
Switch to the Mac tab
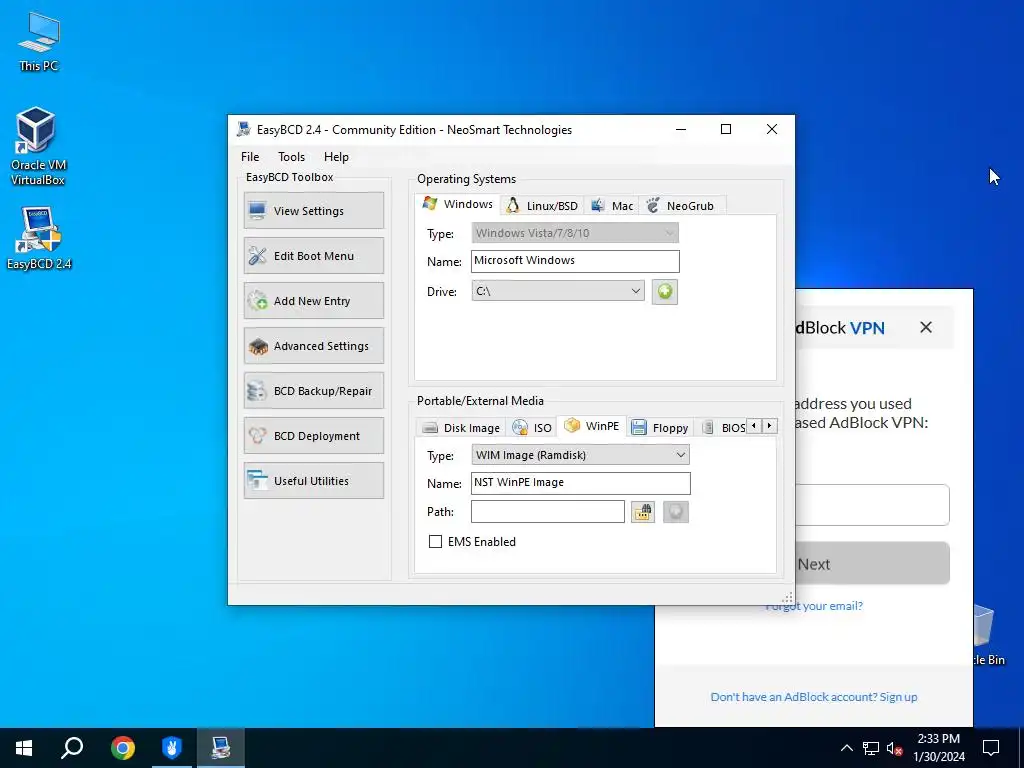pos(612,206)
